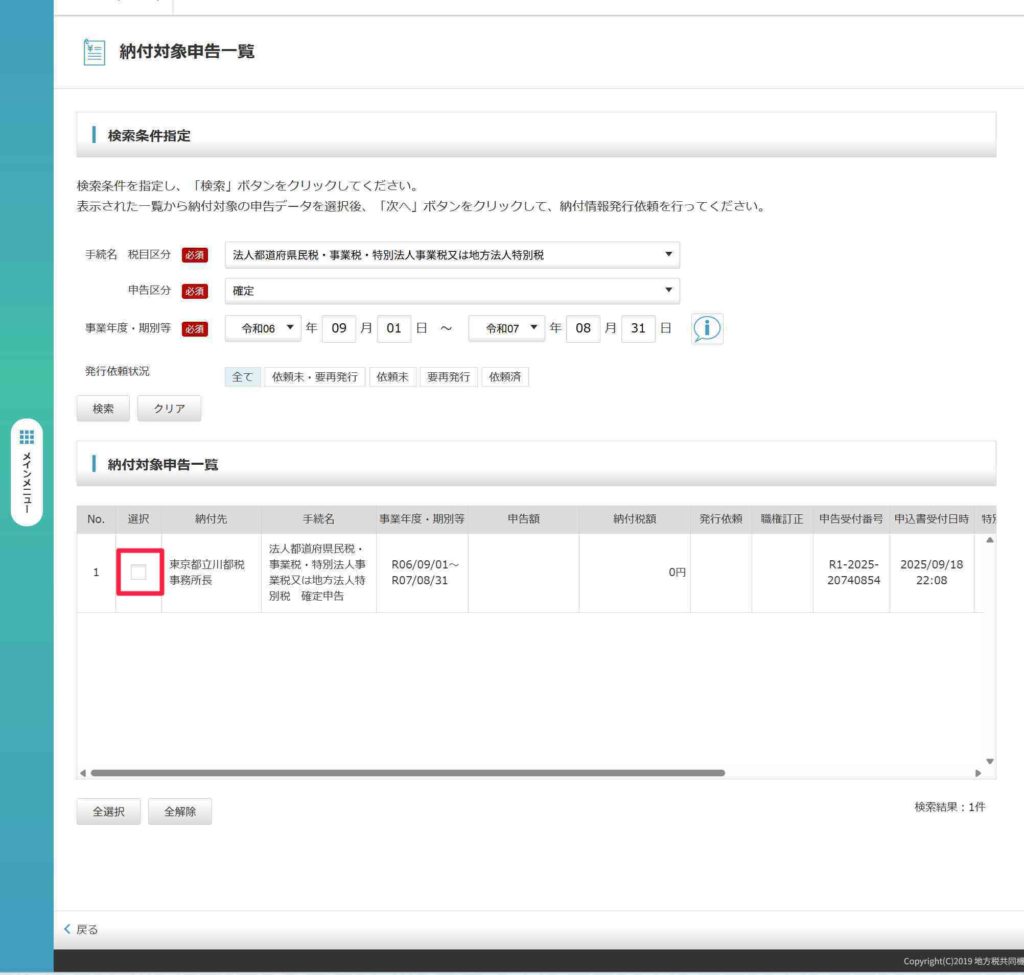The image size is (1024, 975).
Task: Click the 検索 search button
Action: coord(103,409)
